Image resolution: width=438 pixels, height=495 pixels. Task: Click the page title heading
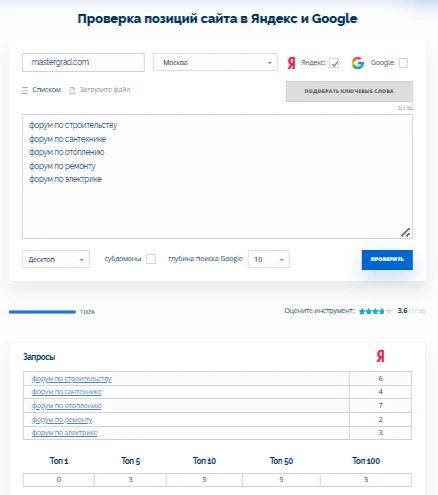coord(217,19)
